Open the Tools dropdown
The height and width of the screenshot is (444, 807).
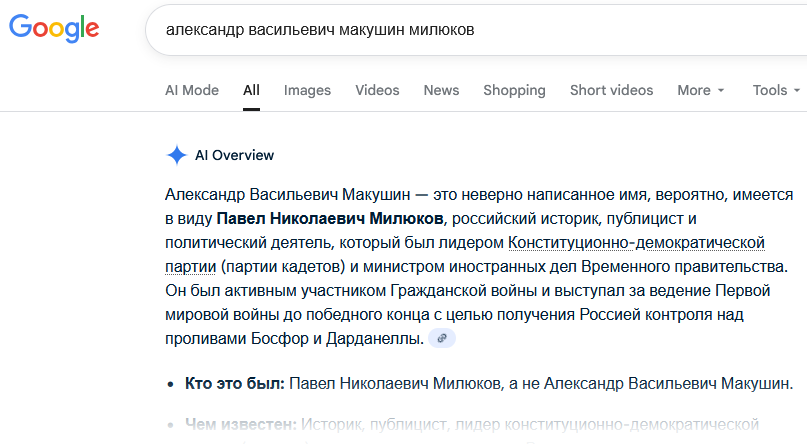click(776, 90)
